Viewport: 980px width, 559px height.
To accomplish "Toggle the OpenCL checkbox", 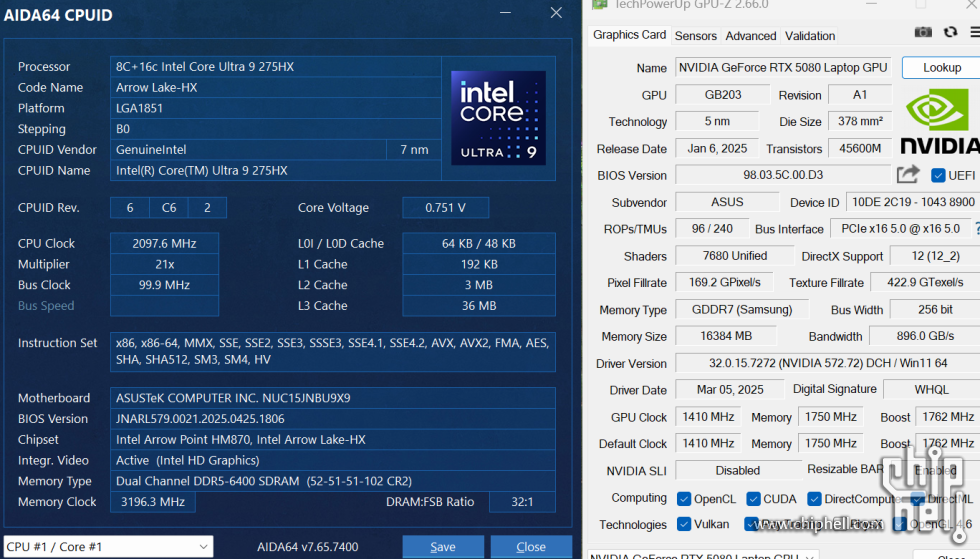I will 684,499.
